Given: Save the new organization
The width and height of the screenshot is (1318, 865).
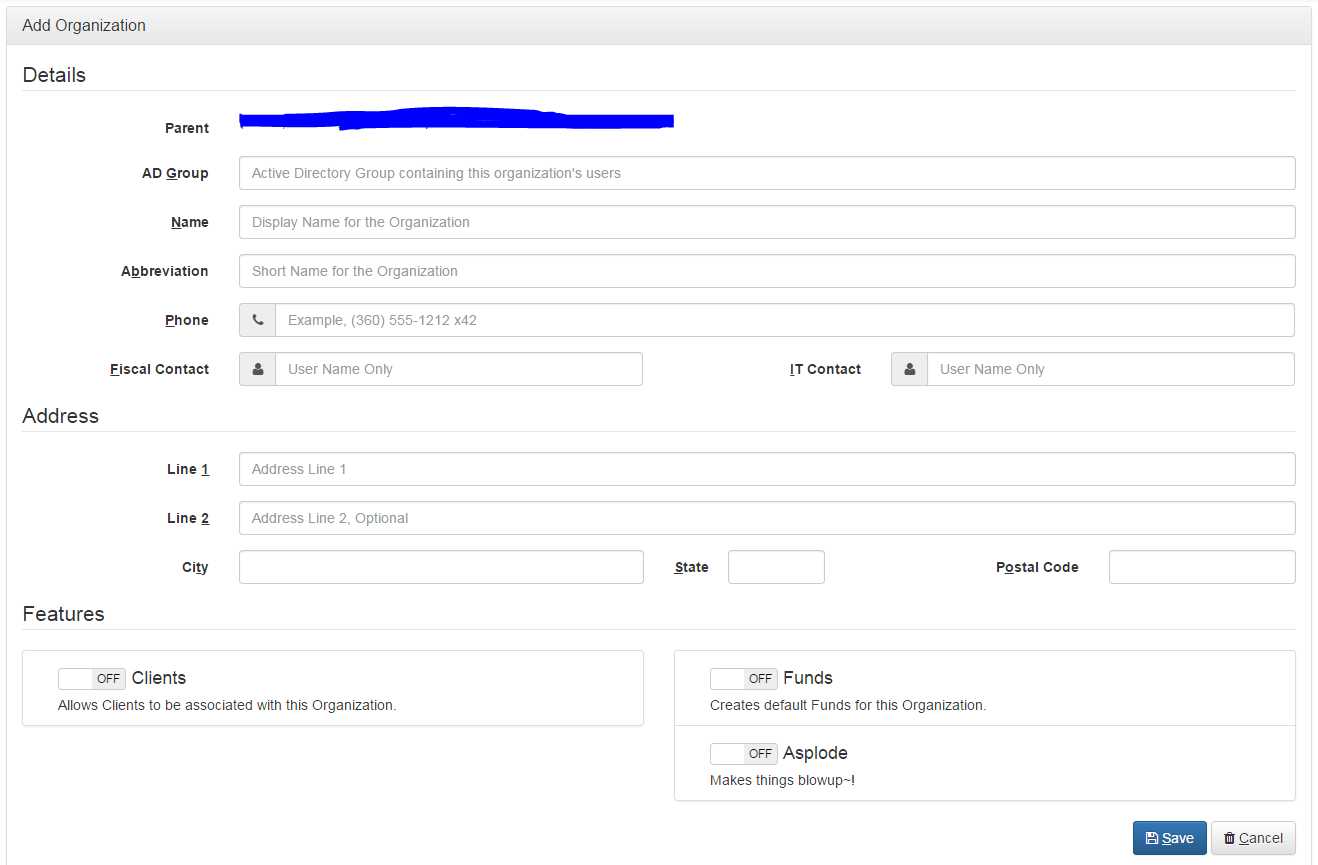Looking at the screenshot, I should (1170, 838).
